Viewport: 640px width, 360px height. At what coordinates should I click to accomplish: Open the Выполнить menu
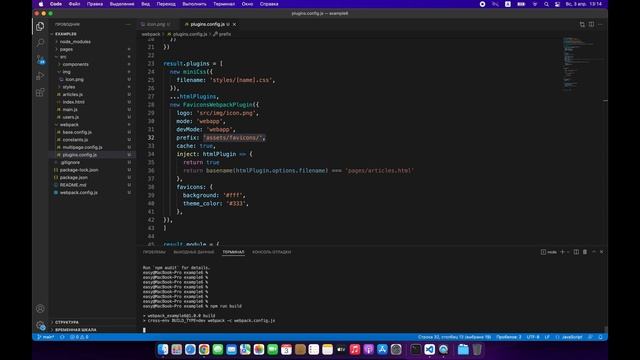coord(194,4)
